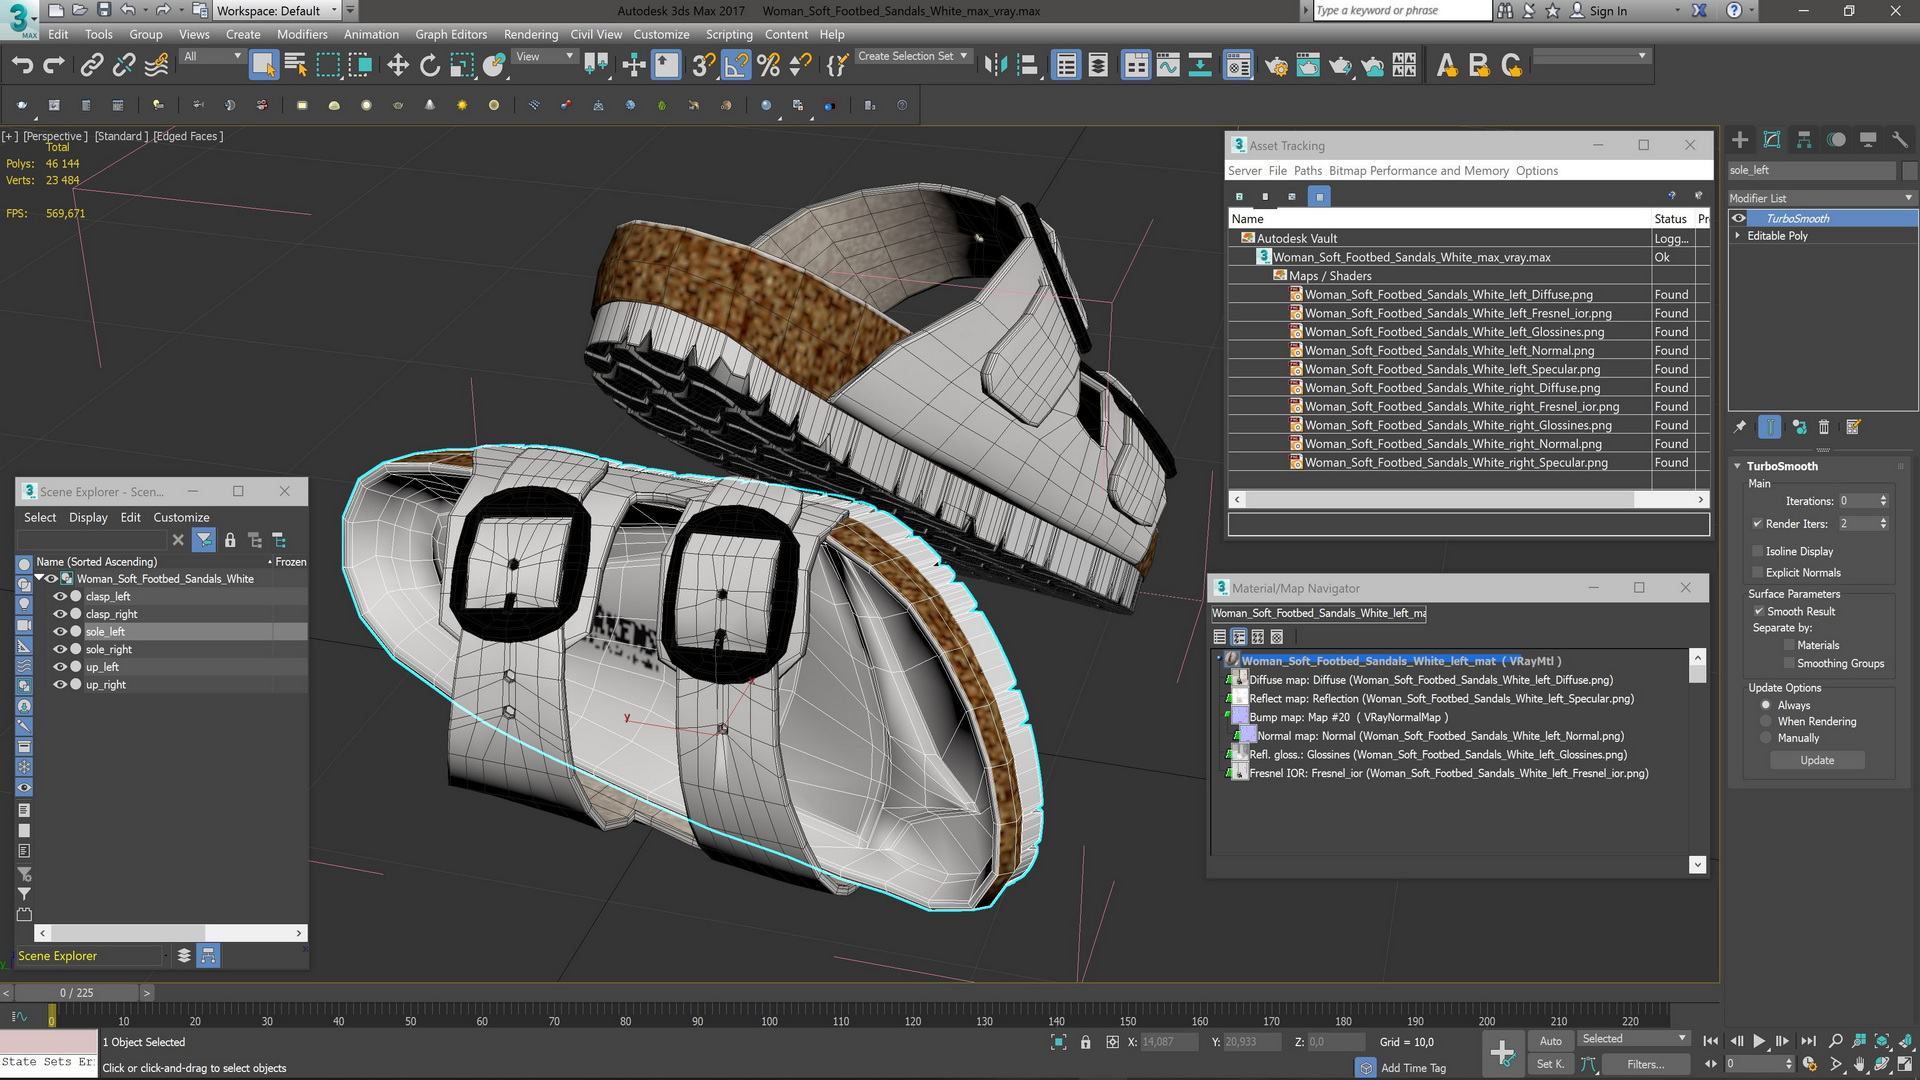
Task: Open the Scripting menu
Action: tap(729, 34)
